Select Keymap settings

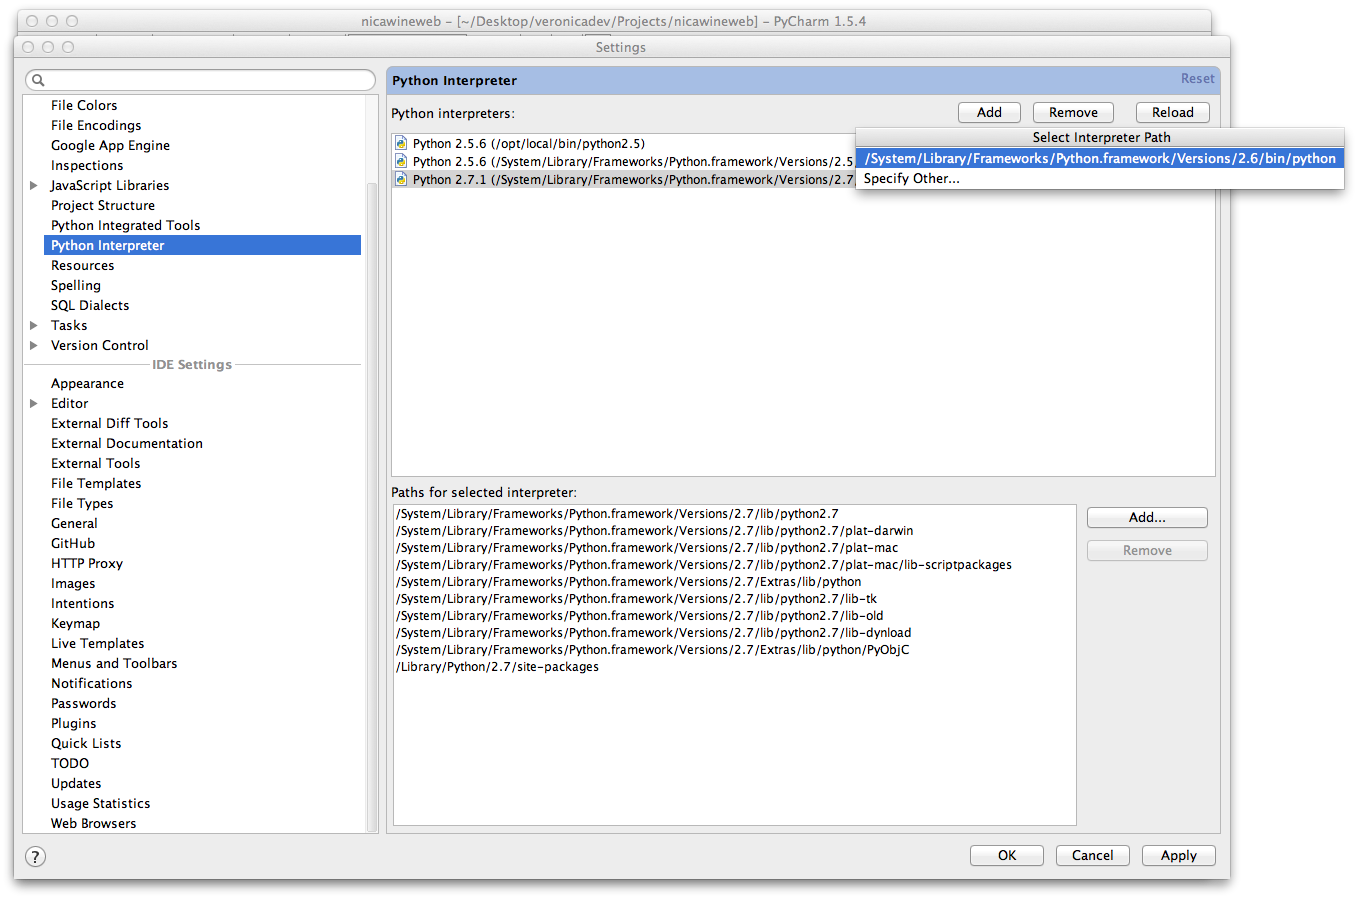coord(76,623)
